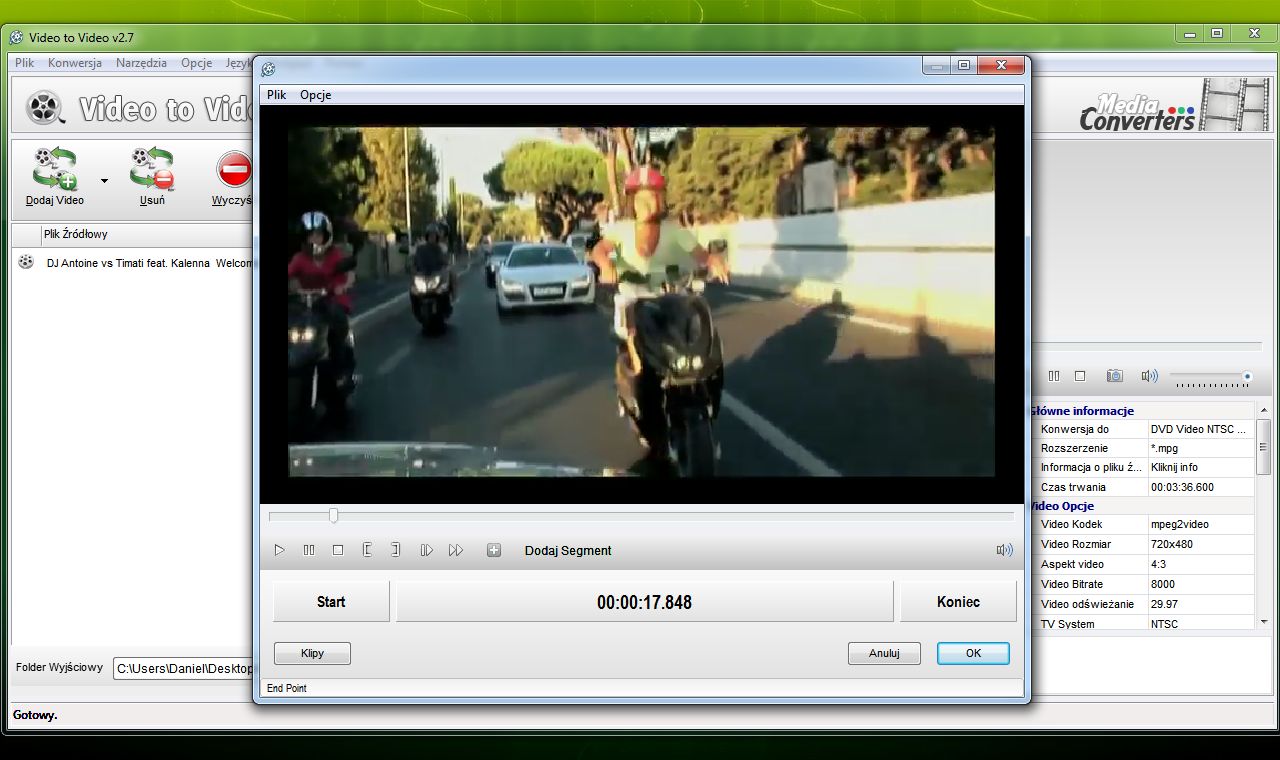Open Opcje menu in trim dialog
Viewport: 1280px width, 760px height.
click(x=316, y=95)
